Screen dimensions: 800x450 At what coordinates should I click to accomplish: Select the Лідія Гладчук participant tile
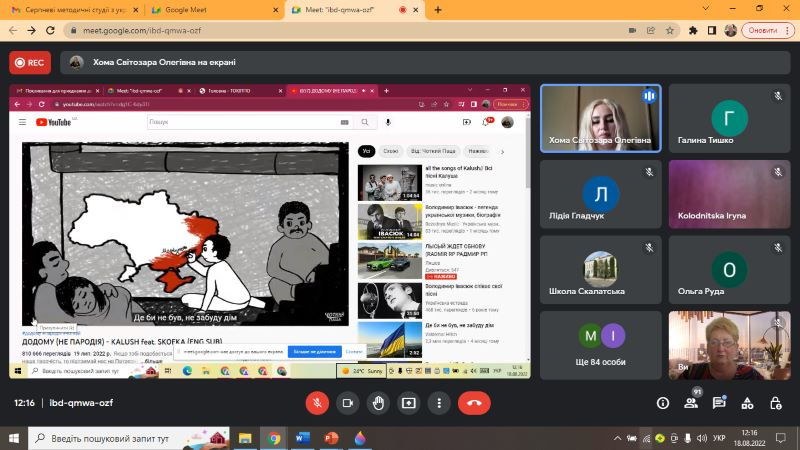pyautogui.click(x=601, y=194)
